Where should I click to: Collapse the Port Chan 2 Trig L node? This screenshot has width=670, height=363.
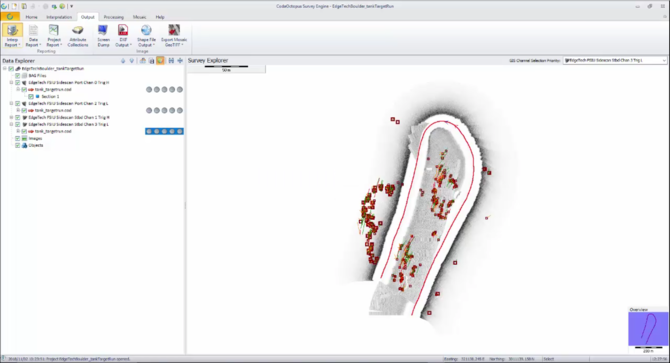pos(12,103)
